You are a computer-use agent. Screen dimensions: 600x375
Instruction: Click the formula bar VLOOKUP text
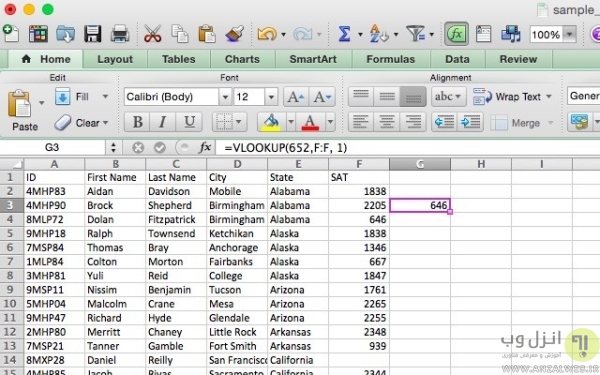(285, 148)
